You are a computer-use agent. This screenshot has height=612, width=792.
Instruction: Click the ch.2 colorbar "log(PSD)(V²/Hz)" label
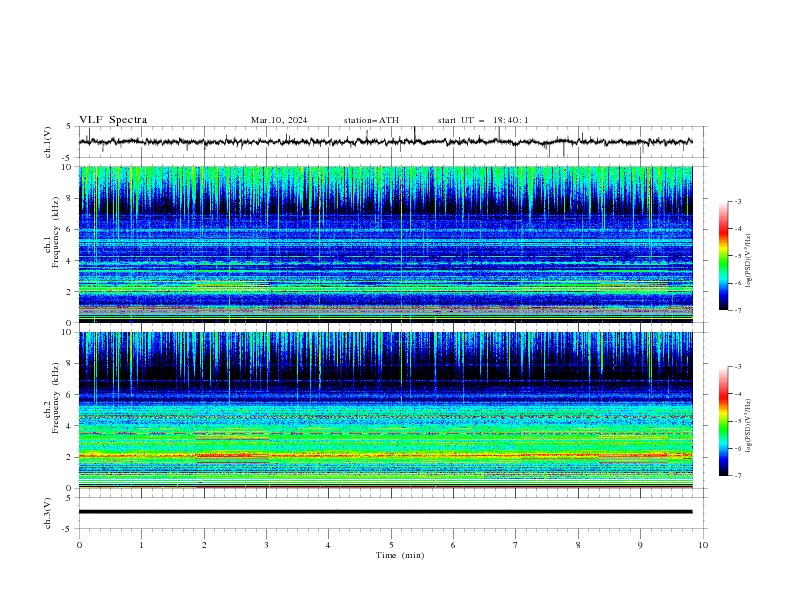click(x=749, y=425)
